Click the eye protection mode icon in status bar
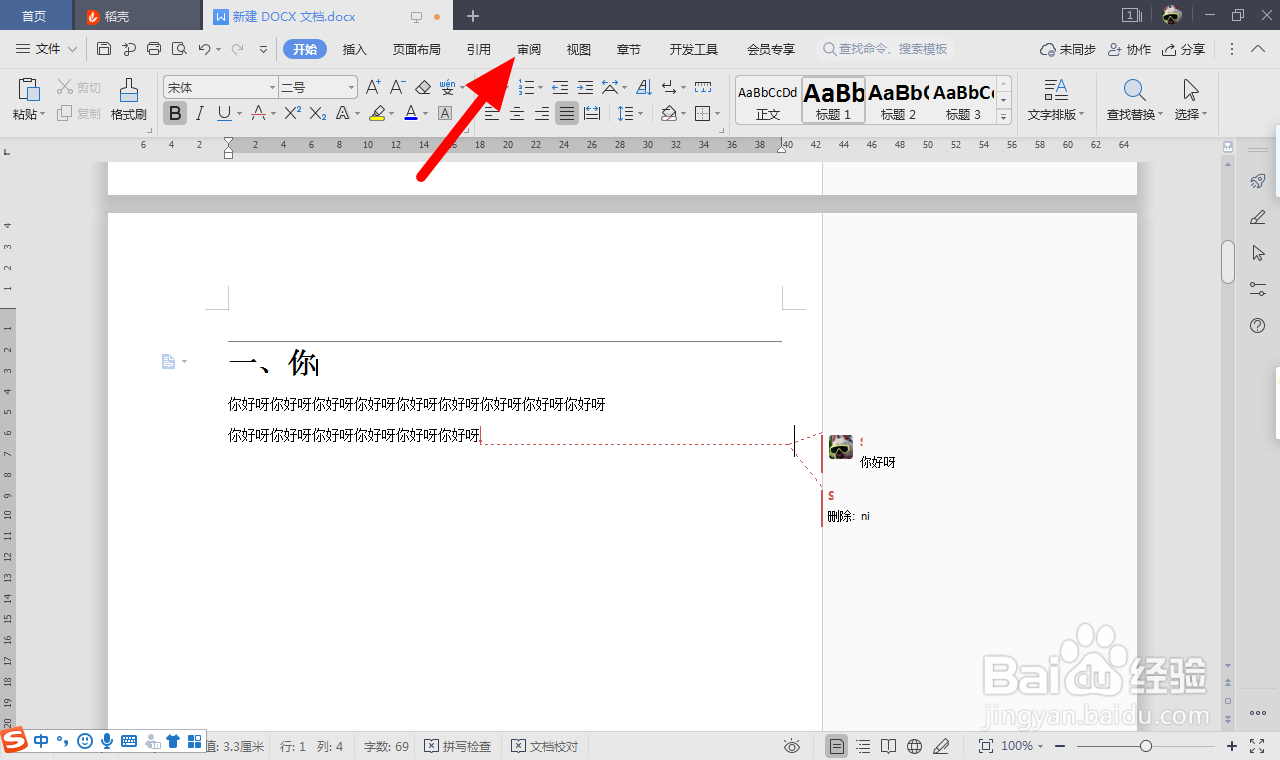The image size is (1280, 760). 792,746
